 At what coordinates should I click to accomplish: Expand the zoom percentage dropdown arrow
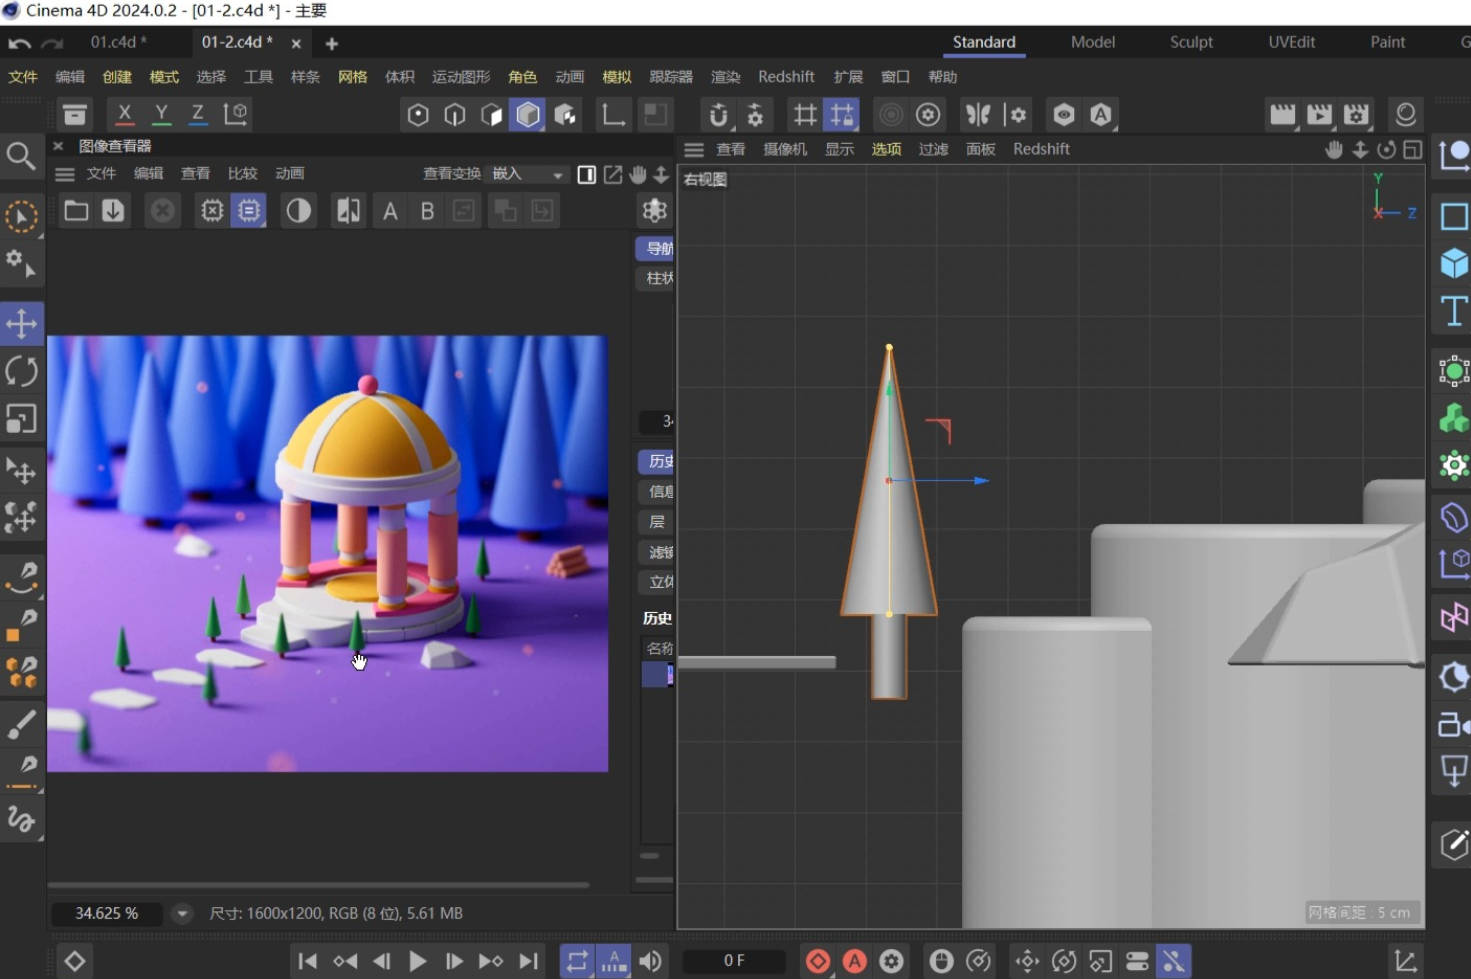182,913
